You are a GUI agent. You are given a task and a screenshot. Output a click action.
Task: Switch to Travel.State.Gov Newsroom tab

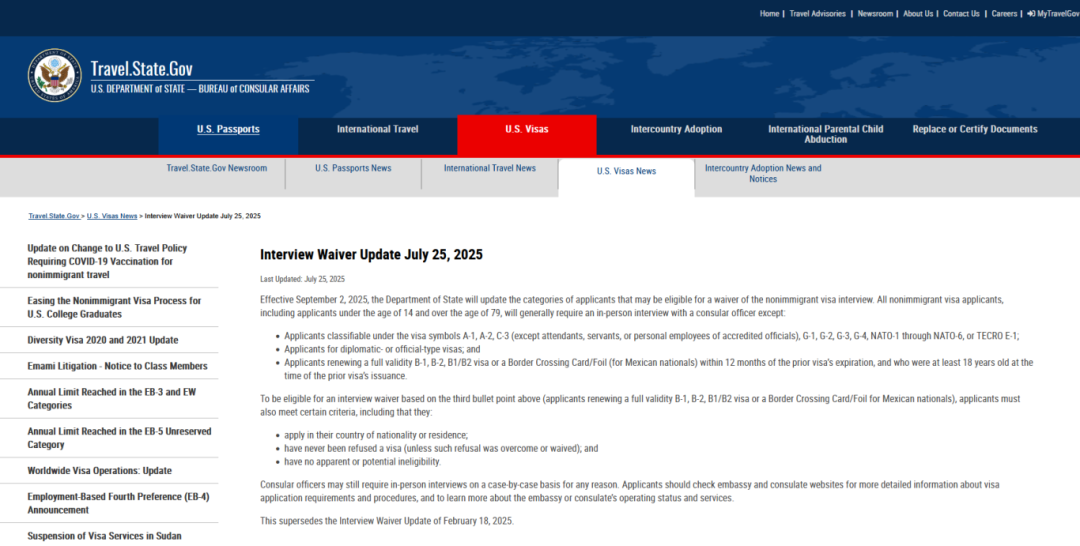tap(217, 168)
